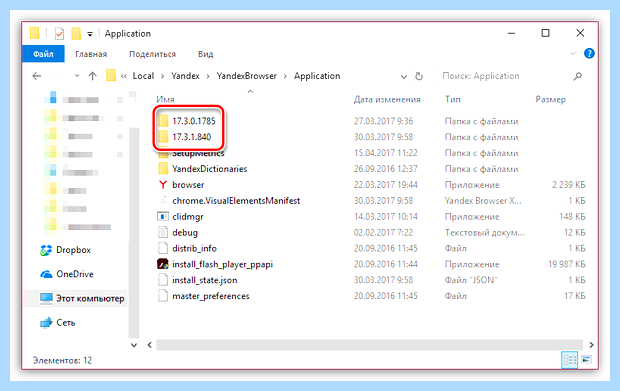Expand the ribbon with the chevron
Screen dimensions: 620x391
point(573,53)
